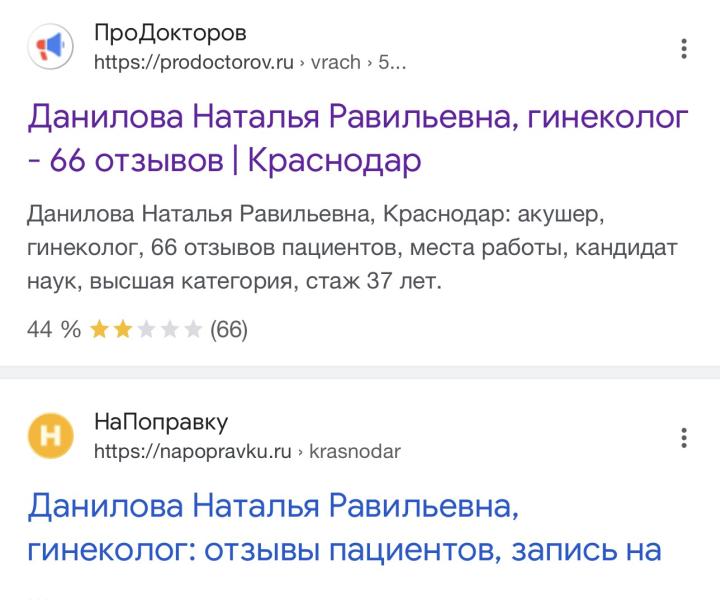
Task: Open the three-dot menu for НаПоправку result
Action: pos(684,438)
